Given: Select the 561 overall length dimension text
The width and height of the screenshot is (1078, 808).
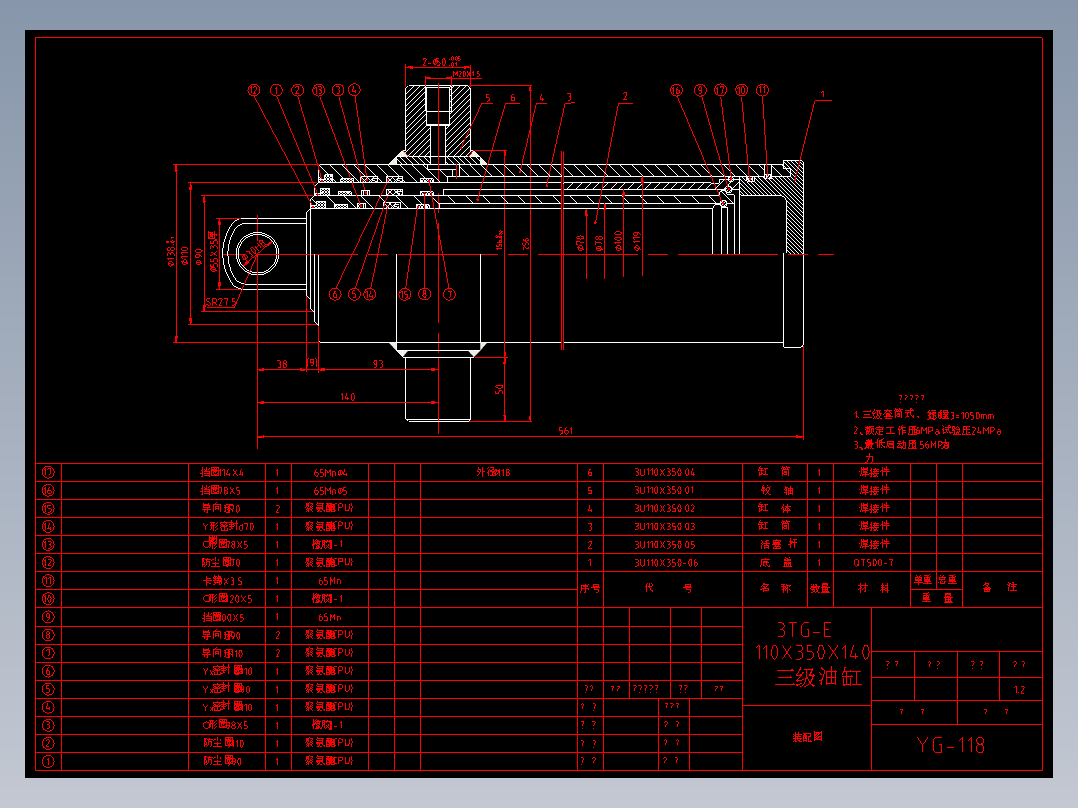Looking at the screenshot, I should [565, 431].
